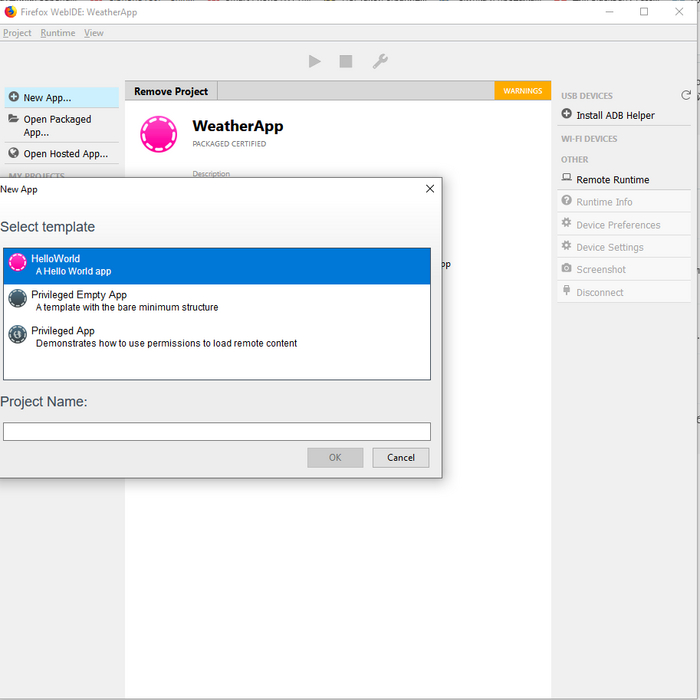This screenshot has width=700, height=700.
Task: Click the Project Name: label
Action: (x=44, y=401)
